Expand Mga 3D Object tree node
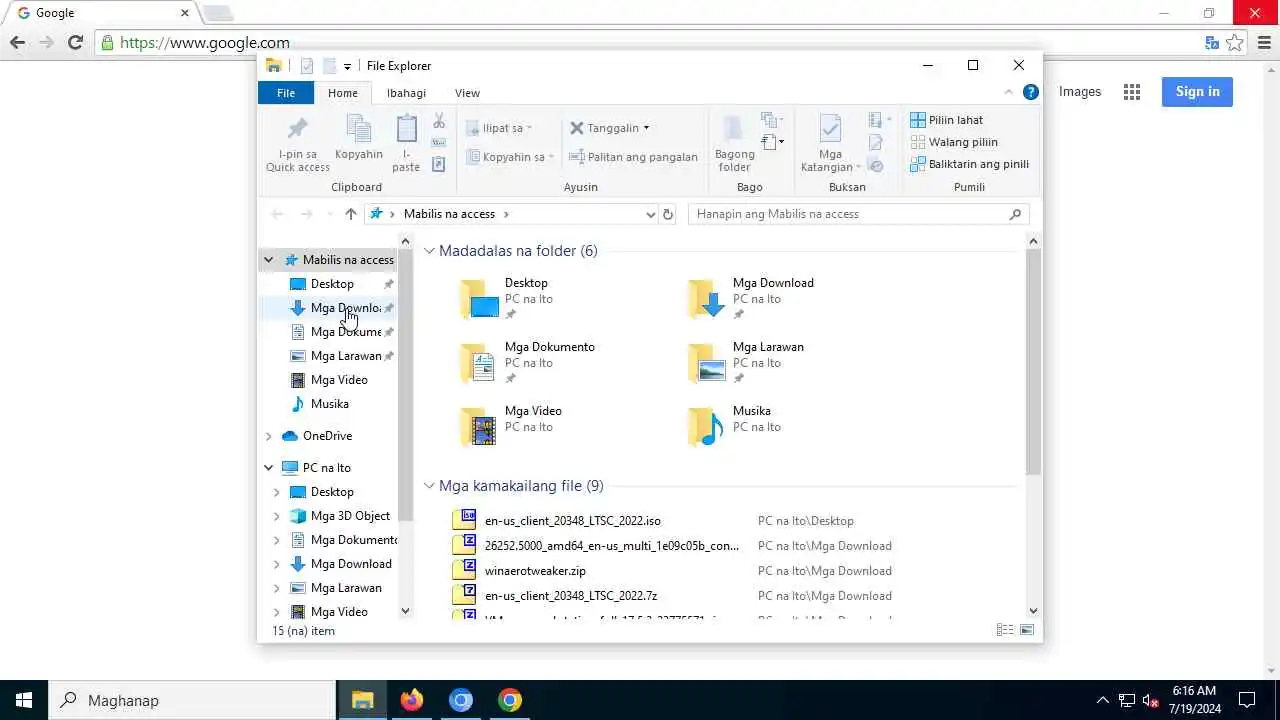The height and width of the screenshot is (720, 1280). (277, 516)
